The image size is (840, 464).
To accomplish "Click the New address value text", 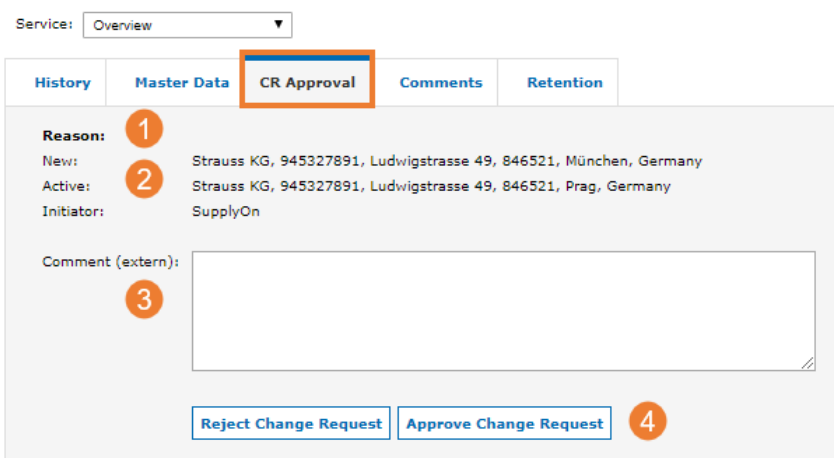I will (x=447, y=161).
